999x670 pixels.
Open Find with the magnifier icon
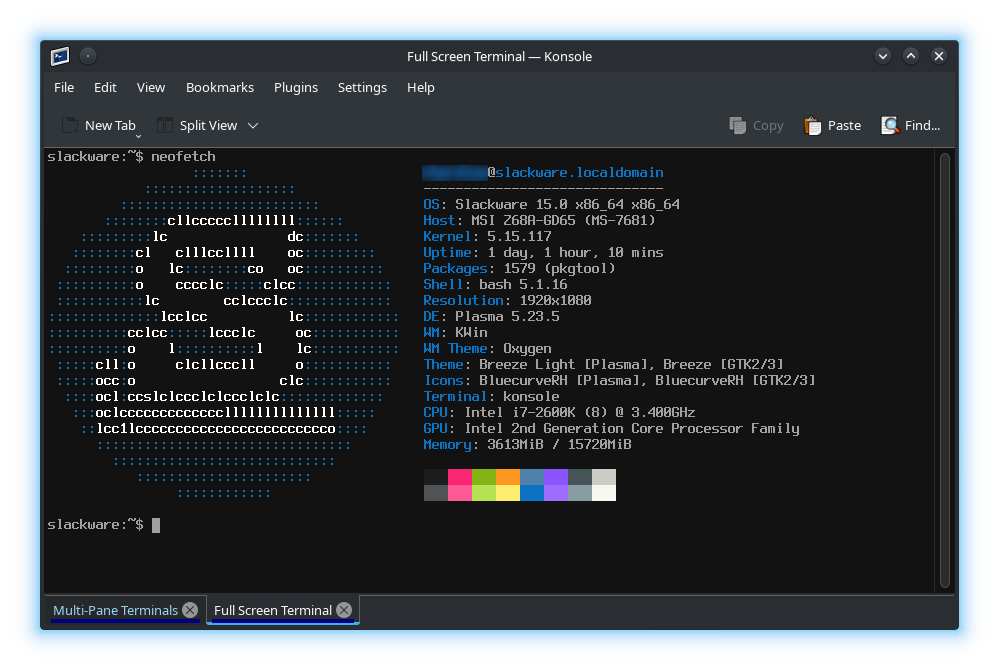889,125
